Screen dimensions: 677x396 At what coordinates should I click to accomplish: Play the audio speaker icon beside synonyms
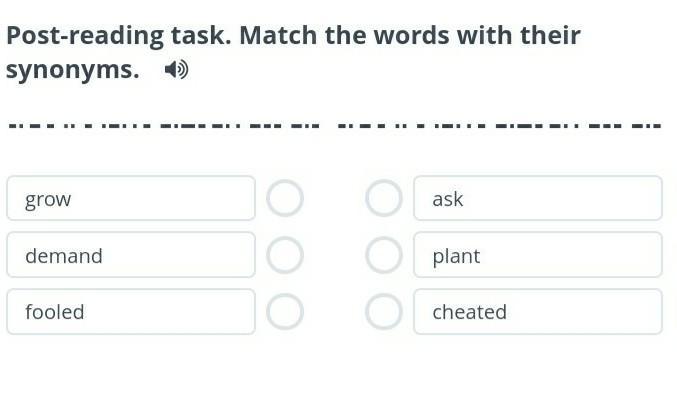tap(176, 70)
